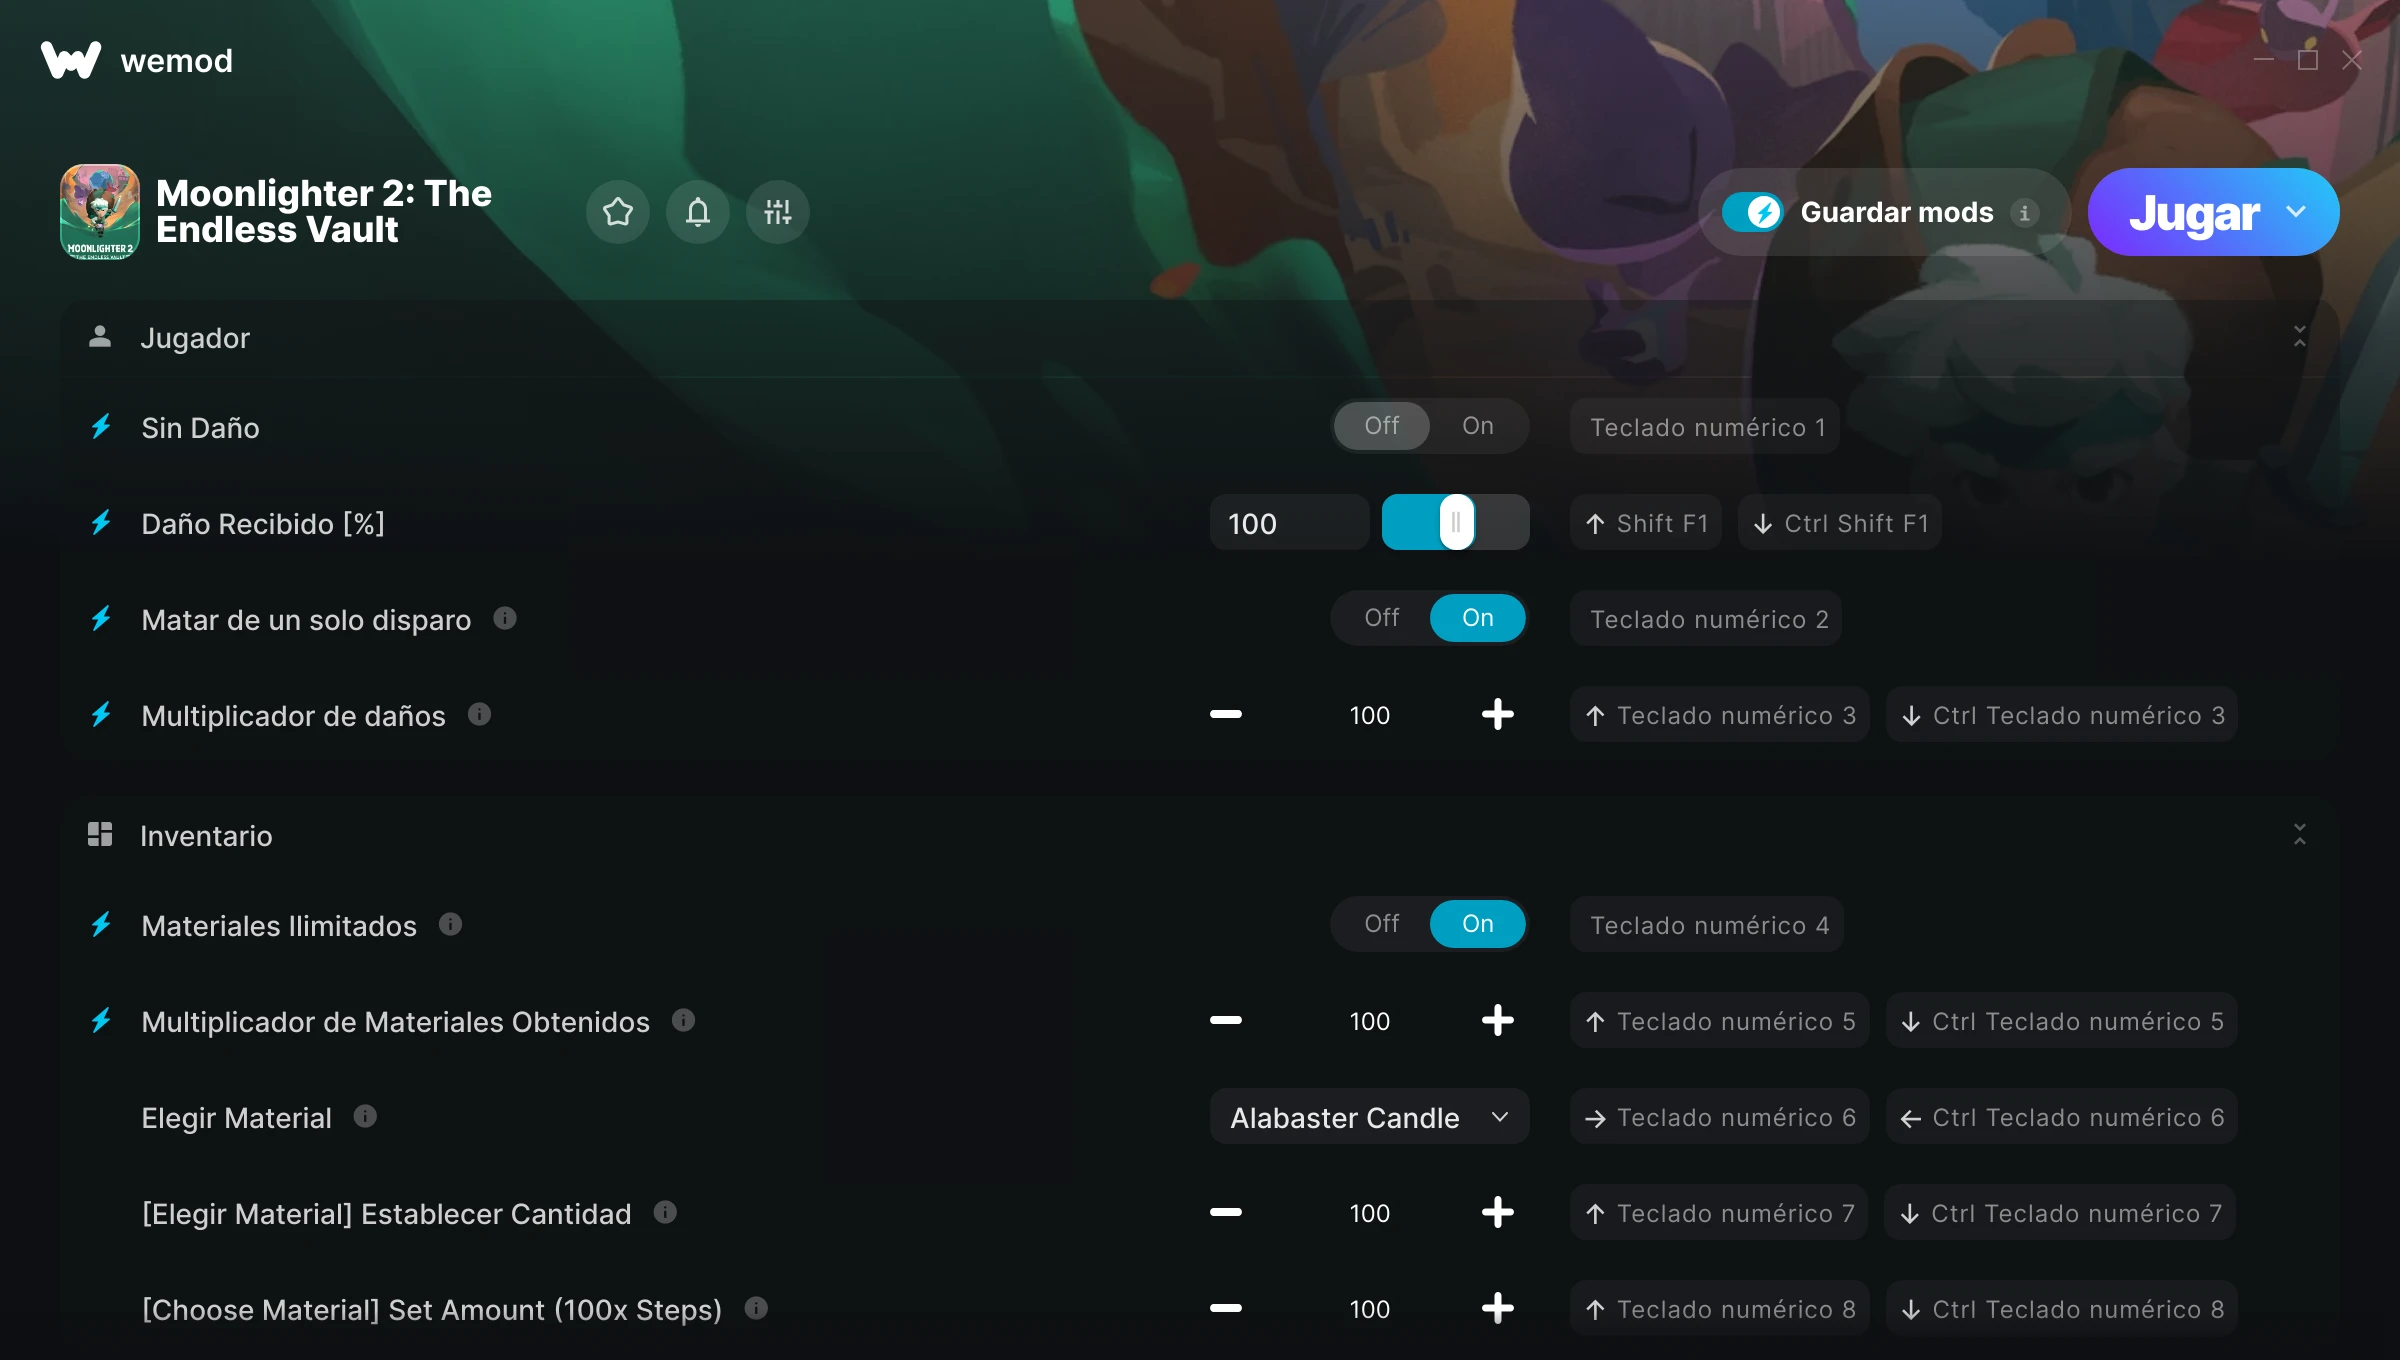Add game to favorites with star icon
This screenshot has height=1360, width=2400.
coord(618,212)
